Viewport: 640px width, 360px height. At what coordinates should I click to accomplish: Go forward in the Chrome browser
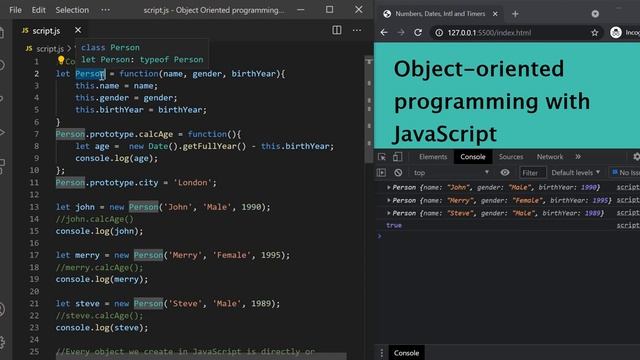pos(401,32)
